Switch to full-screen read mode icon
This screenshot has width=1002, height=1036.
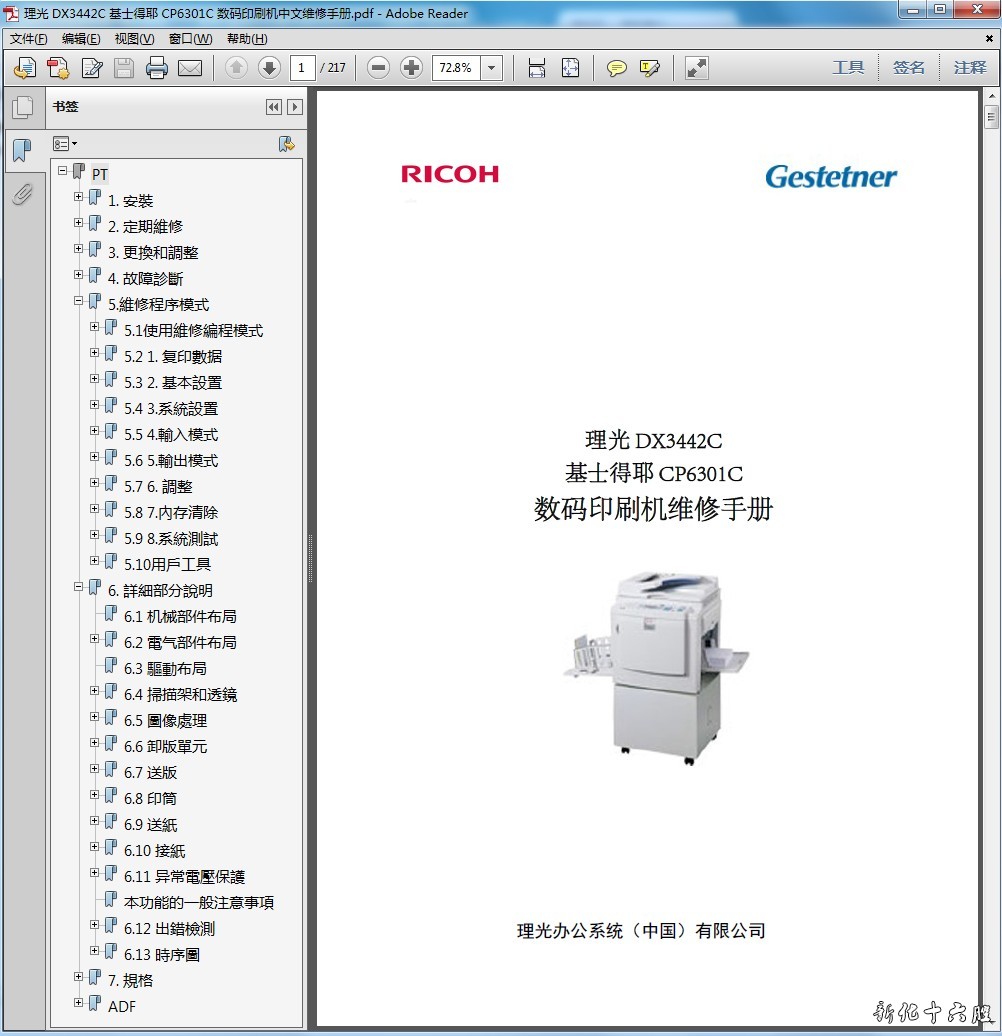[x=697, y=68]
